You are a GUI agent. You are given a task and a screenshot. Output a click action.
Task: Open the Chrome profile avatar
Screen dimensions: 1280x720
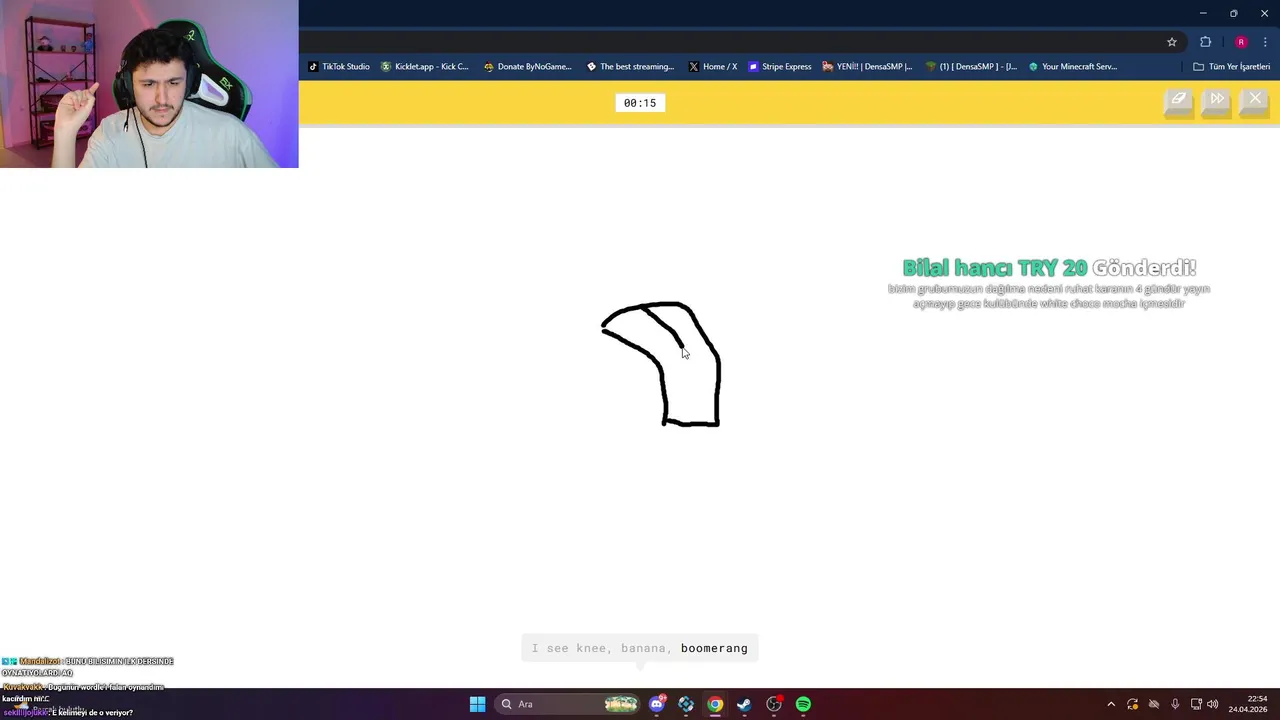(1241, 42)
